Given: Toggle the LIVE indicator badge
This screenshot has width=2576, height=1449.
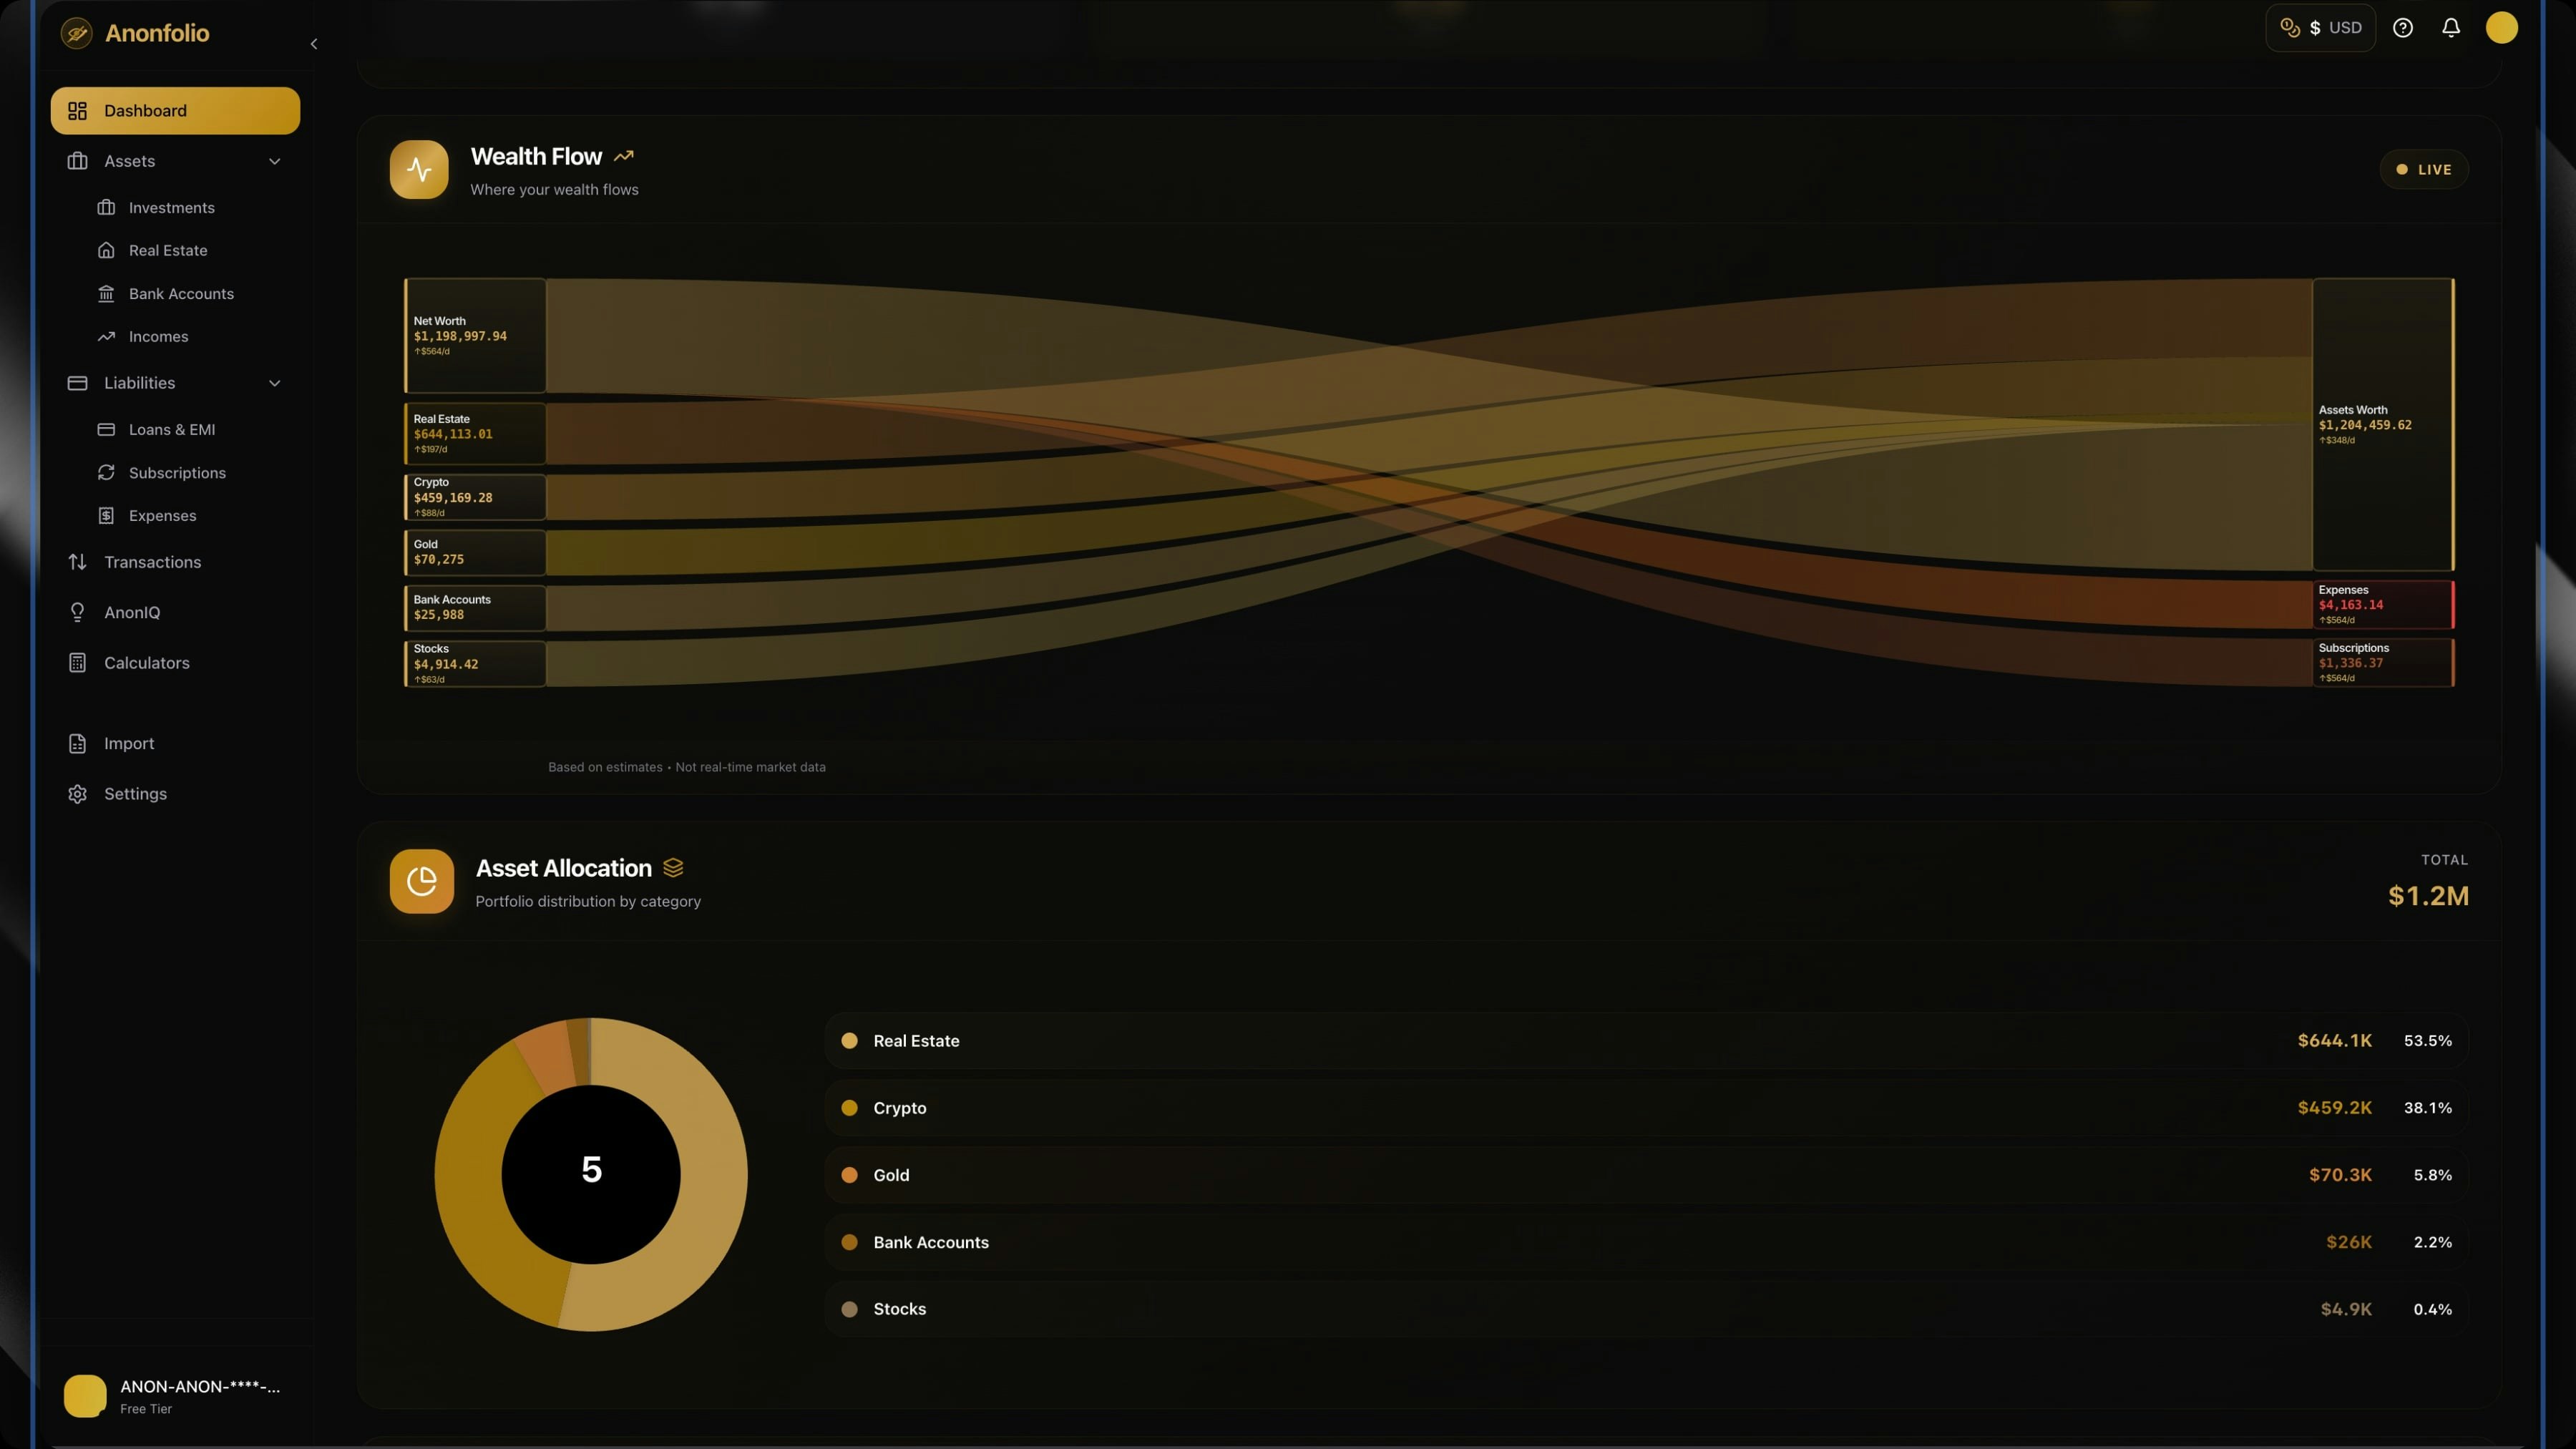Looking at the screenshot, I should 2423,169.
